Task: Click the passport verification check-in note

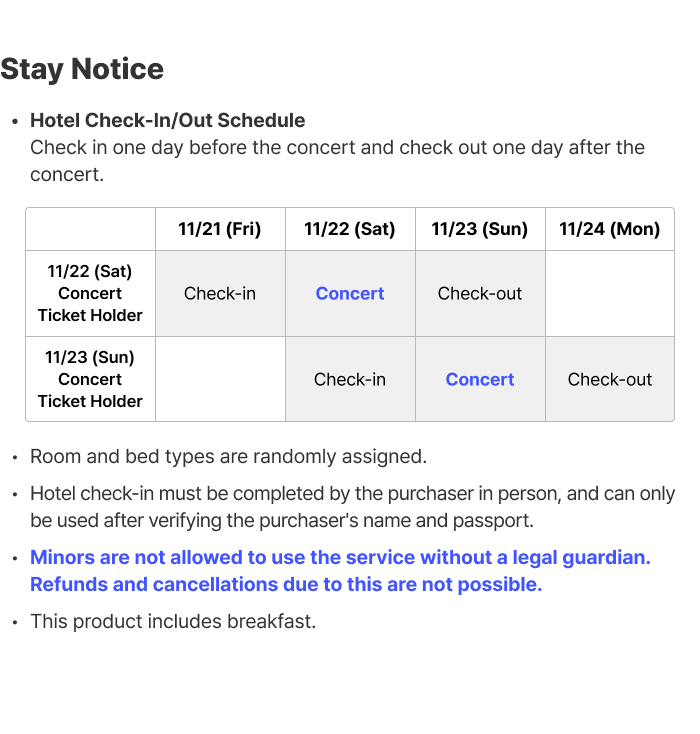Action: coord(353,507)
